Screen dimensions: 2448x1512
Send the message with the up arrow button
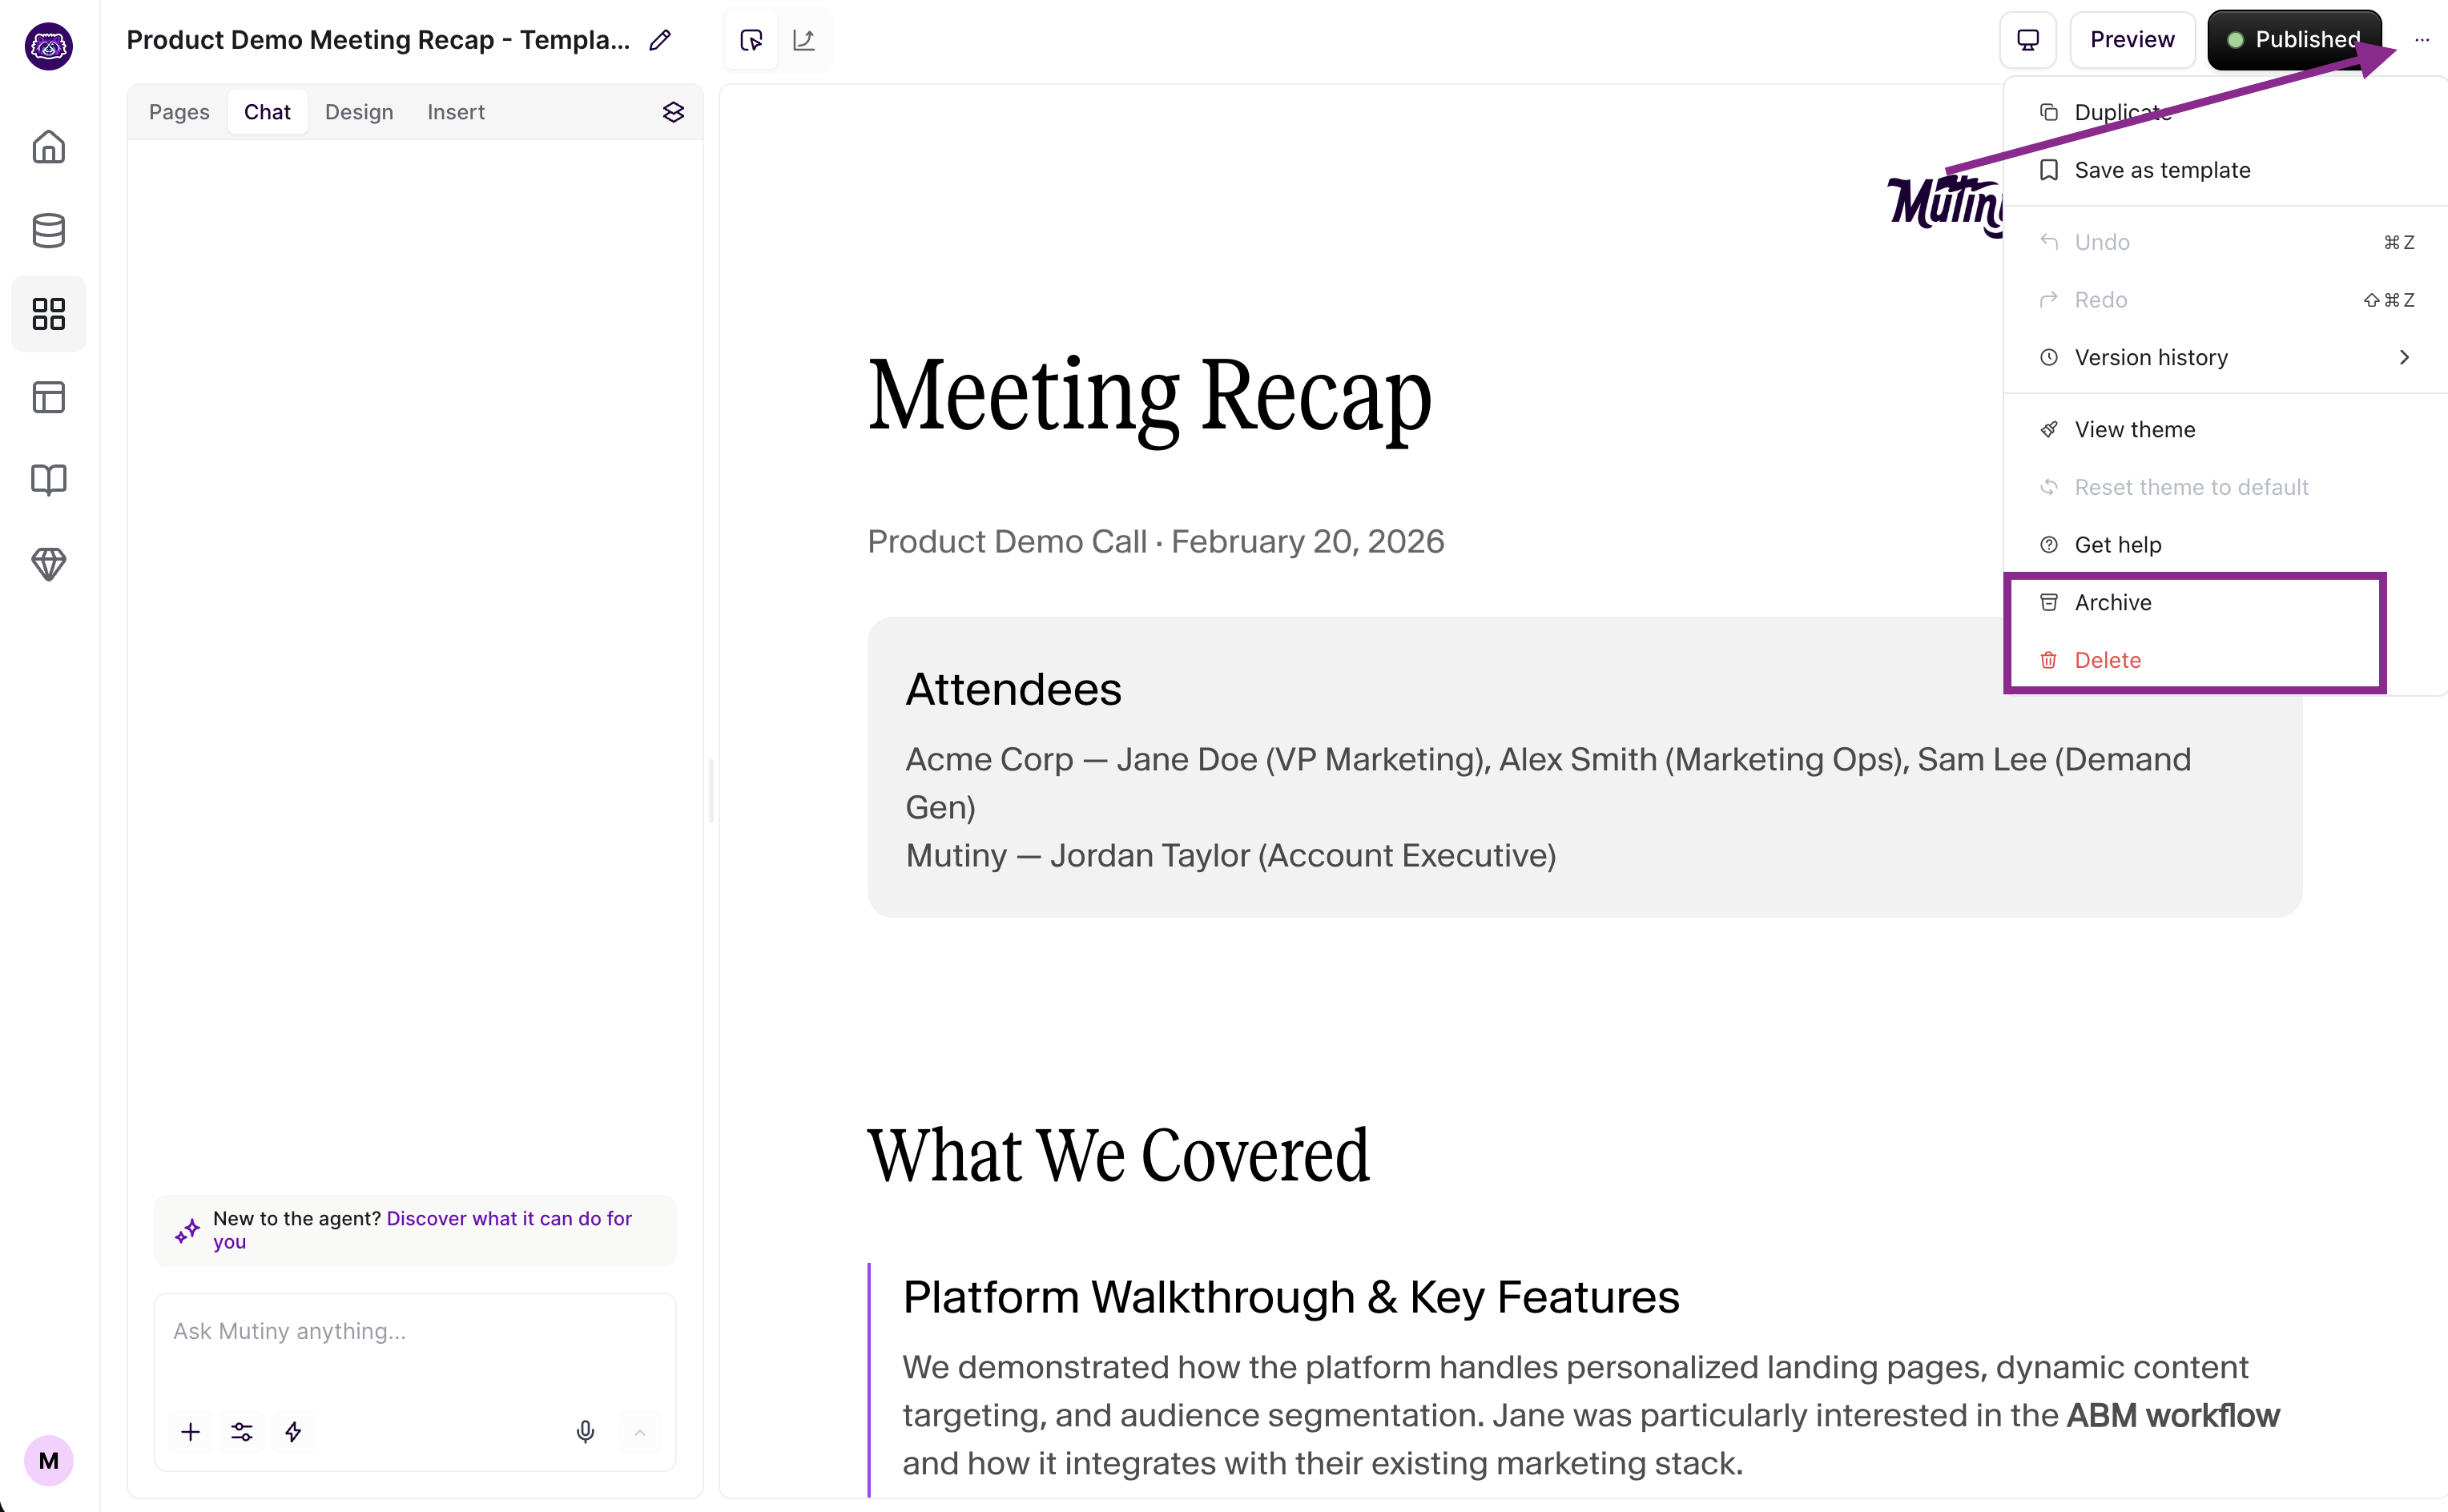pyautogui.click(x=640, y=1432)
